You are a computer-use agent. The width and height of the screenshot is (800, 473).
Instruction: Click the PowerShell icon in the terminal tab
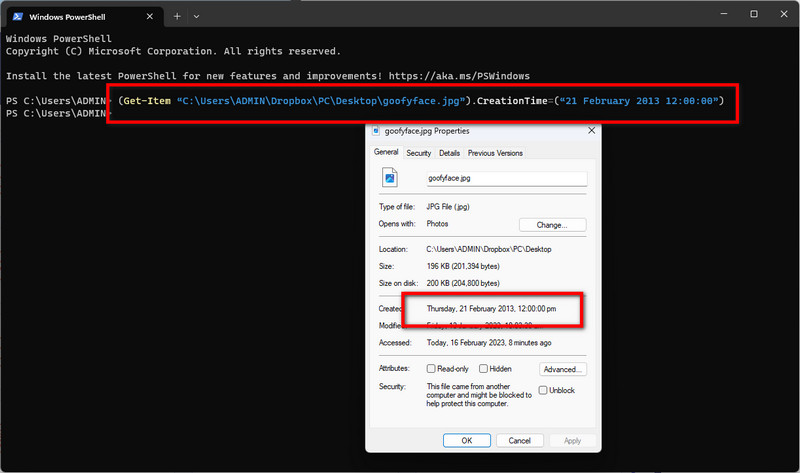point(18,16)
